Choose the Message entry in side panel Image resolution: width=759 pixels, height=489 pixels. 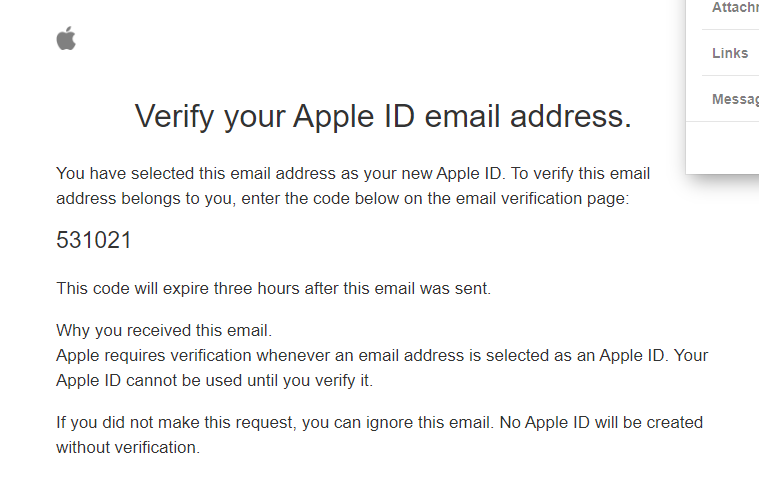point(735,99)
